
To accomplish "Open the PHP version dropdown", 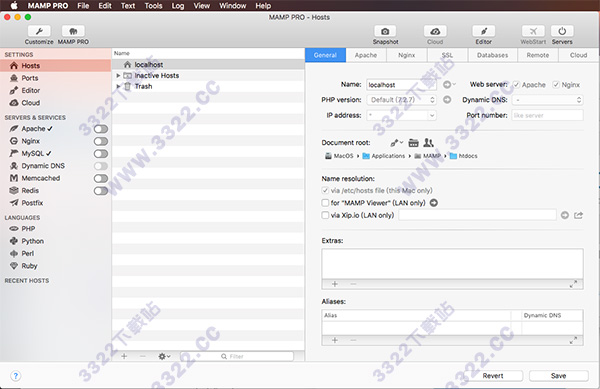I will point(401,100).
